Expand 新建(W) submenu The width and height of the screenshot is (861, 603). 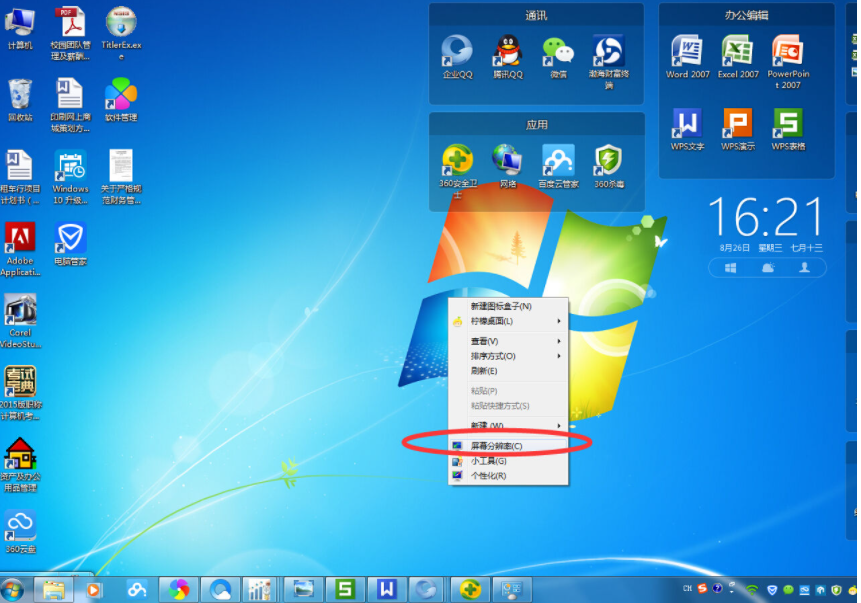click(508, 425)
